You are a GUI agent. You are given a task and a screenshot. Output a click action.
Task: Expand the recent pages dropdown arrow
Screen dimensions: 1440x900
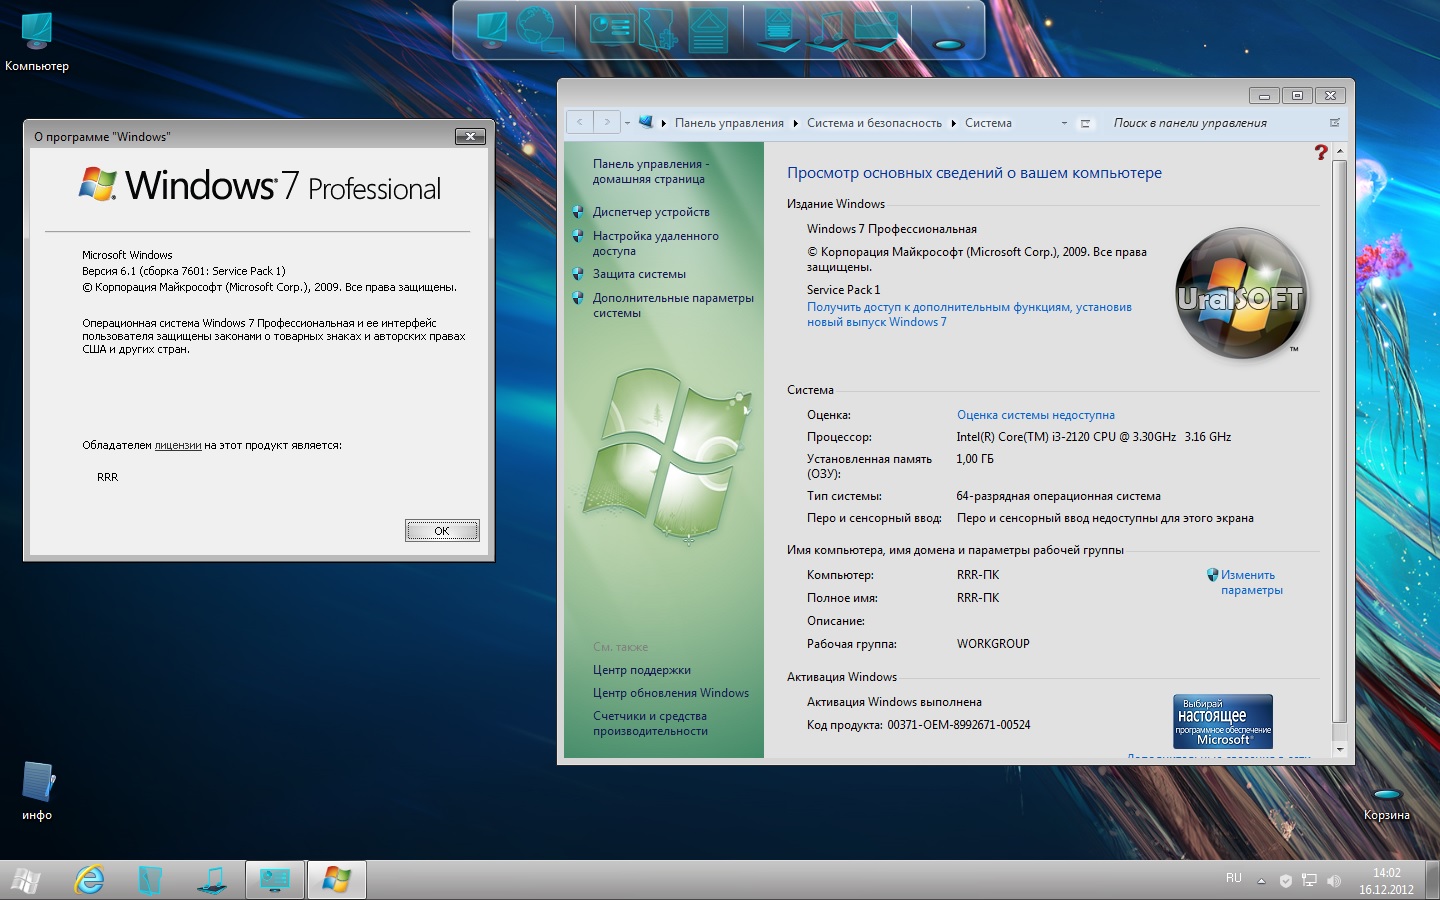point(627,123)
